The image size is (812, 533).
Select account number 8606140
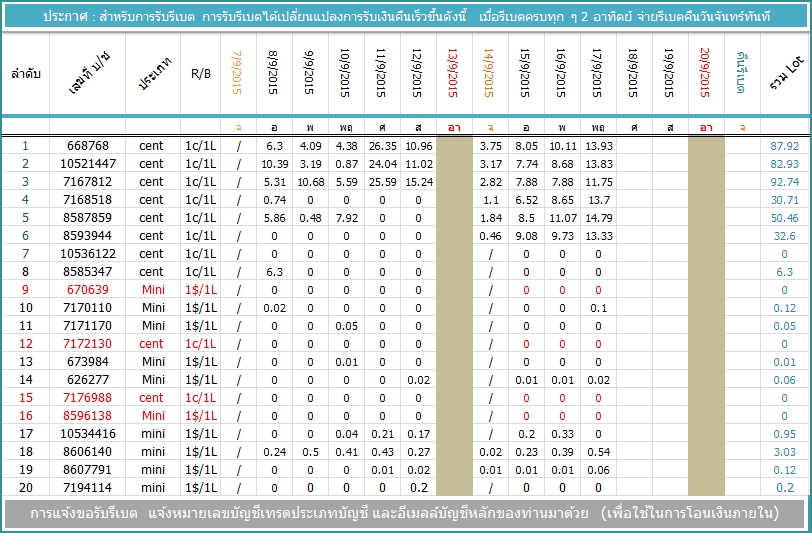pyautogui.click(x=88, y=452)
